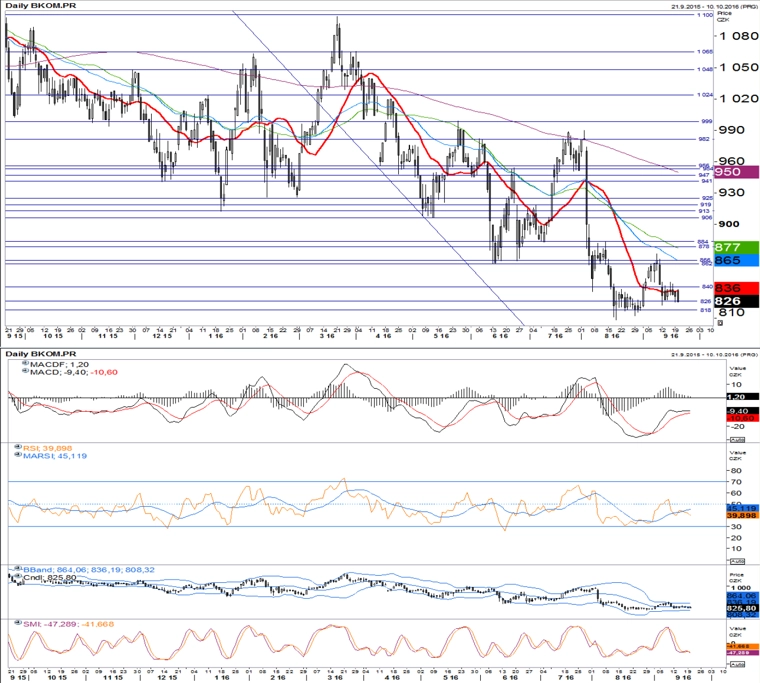Click the MACD value label -9,40; -10,60
The width and height of the screenshot is (760, 683).
(x=90, y=372)
